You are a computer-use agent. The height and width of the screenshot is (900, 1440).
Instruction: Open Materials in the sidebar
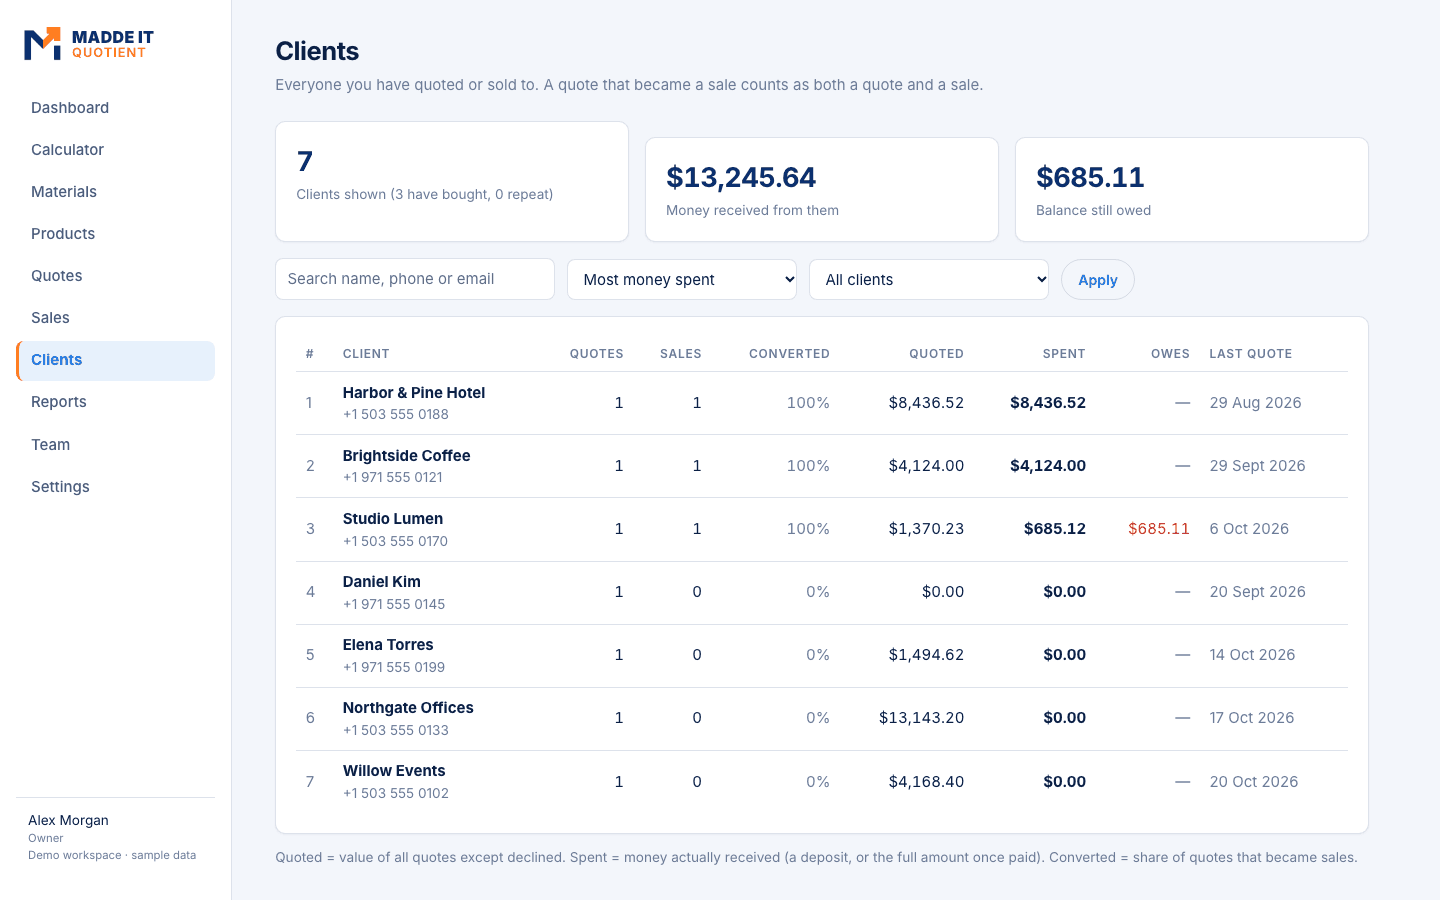click(115, 192)
